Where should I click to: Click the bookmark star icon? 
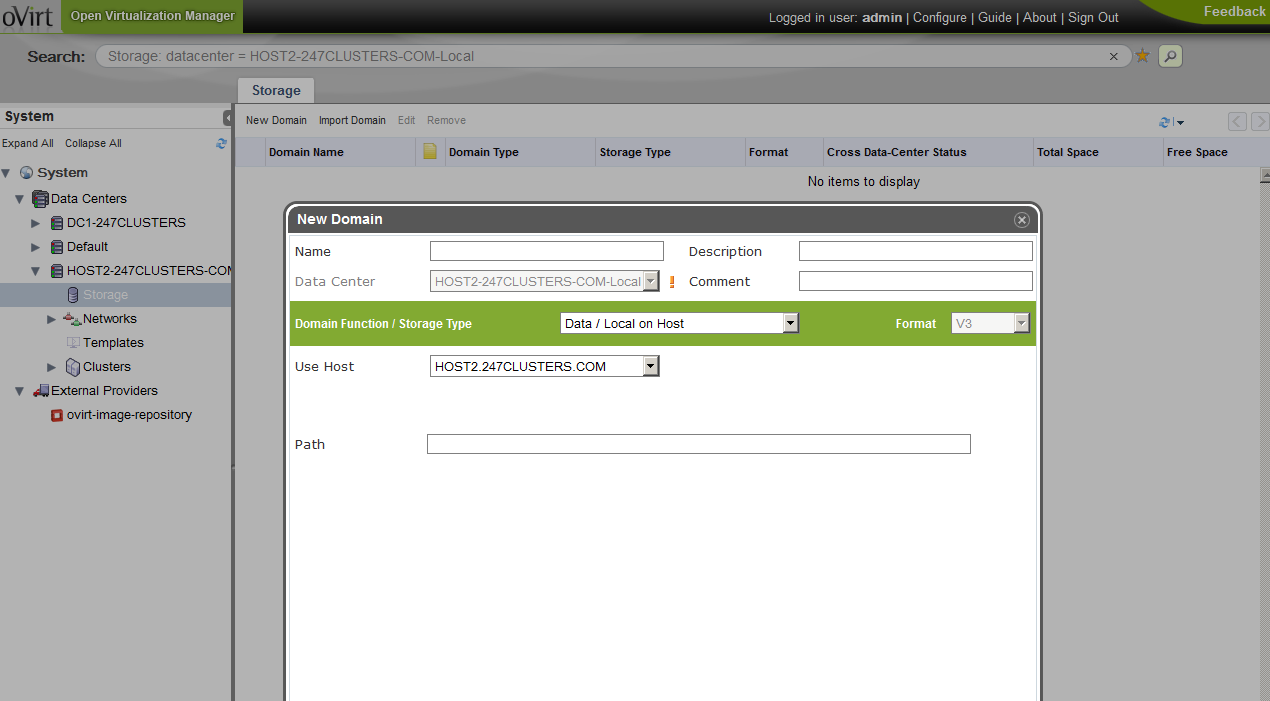(x=1142, y=56)
